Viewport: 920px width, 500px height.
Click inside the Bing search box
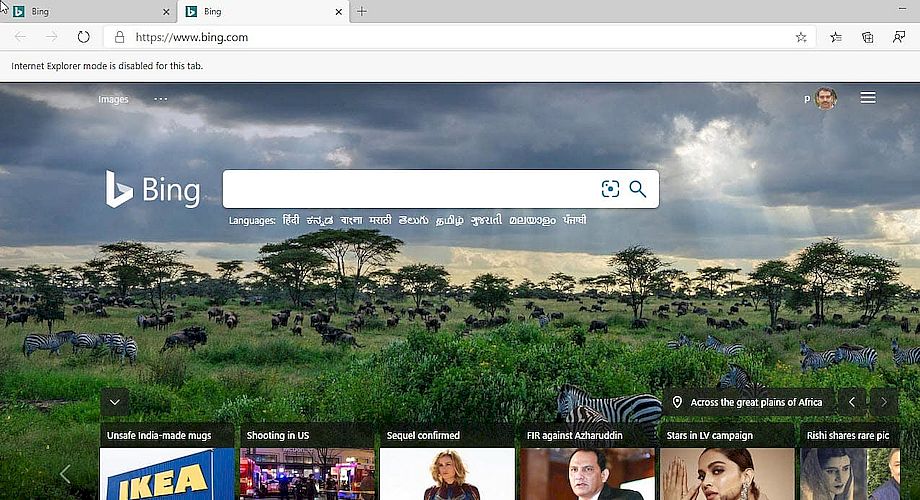tap(410, 189)
